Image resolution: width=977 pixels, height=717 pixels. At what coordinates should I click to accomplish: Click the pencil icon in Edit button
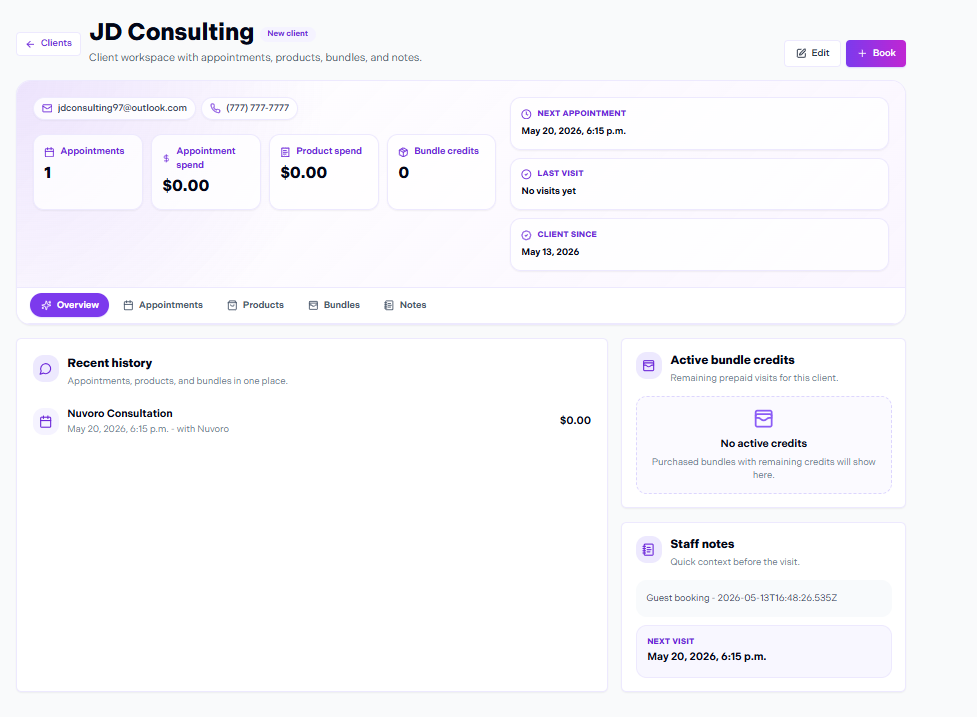(801, 54)
